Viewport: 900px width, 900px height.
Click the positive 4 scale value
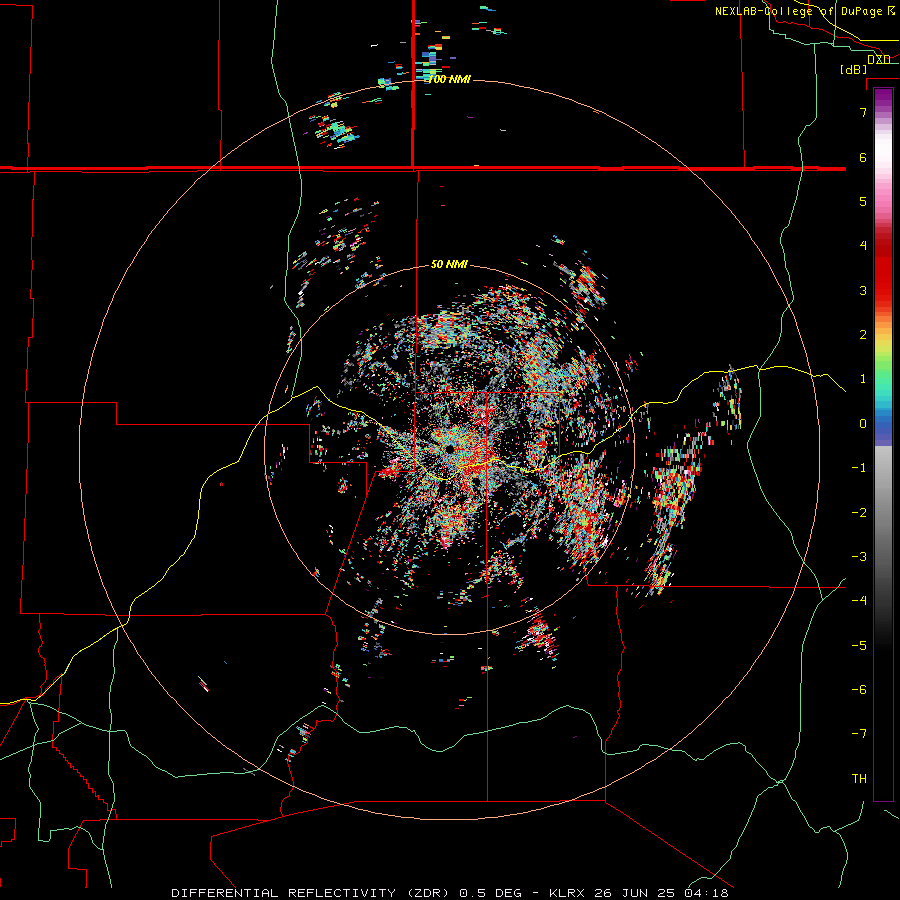863,245
